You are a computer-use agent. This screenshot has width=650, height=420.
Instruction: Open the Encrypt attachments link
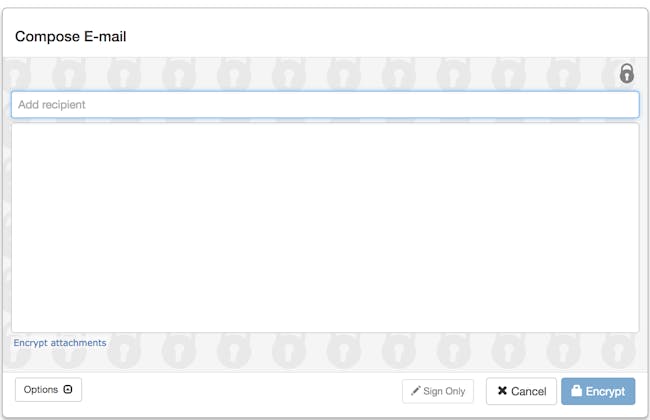[x=60, y=343]
